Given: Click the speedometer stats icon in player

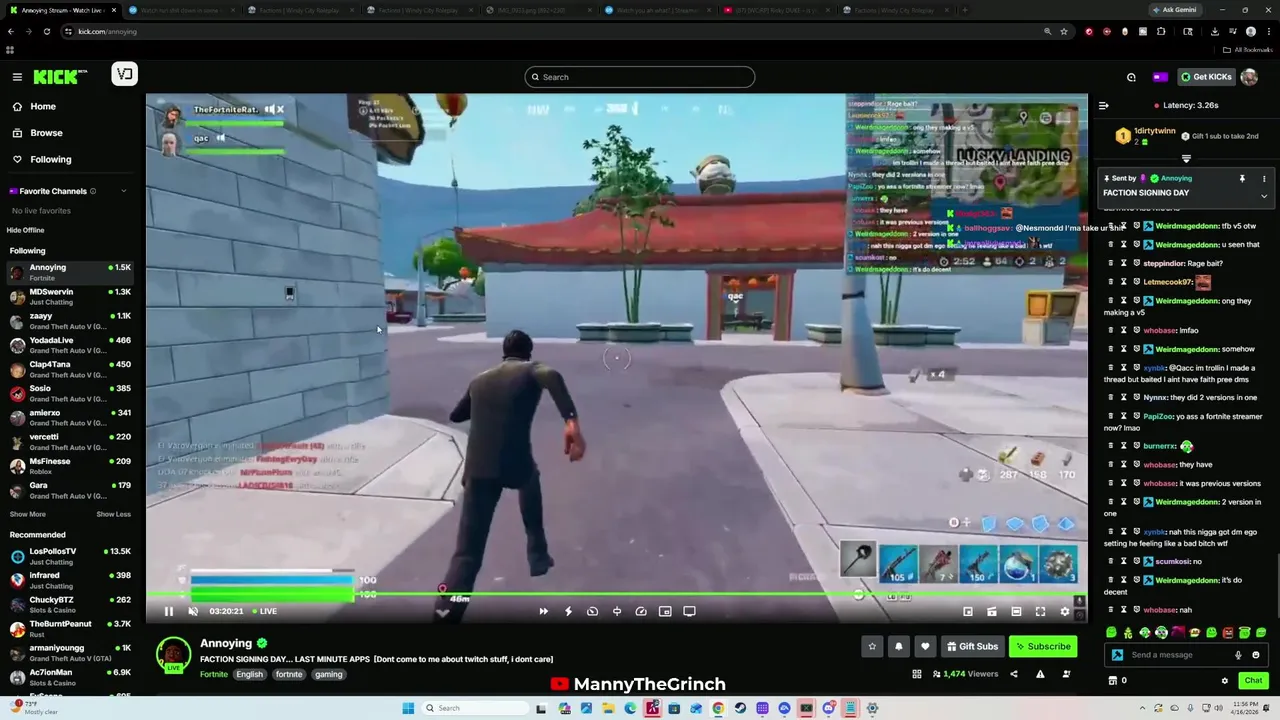Looking at the screenshot, I should coord(641,611).
